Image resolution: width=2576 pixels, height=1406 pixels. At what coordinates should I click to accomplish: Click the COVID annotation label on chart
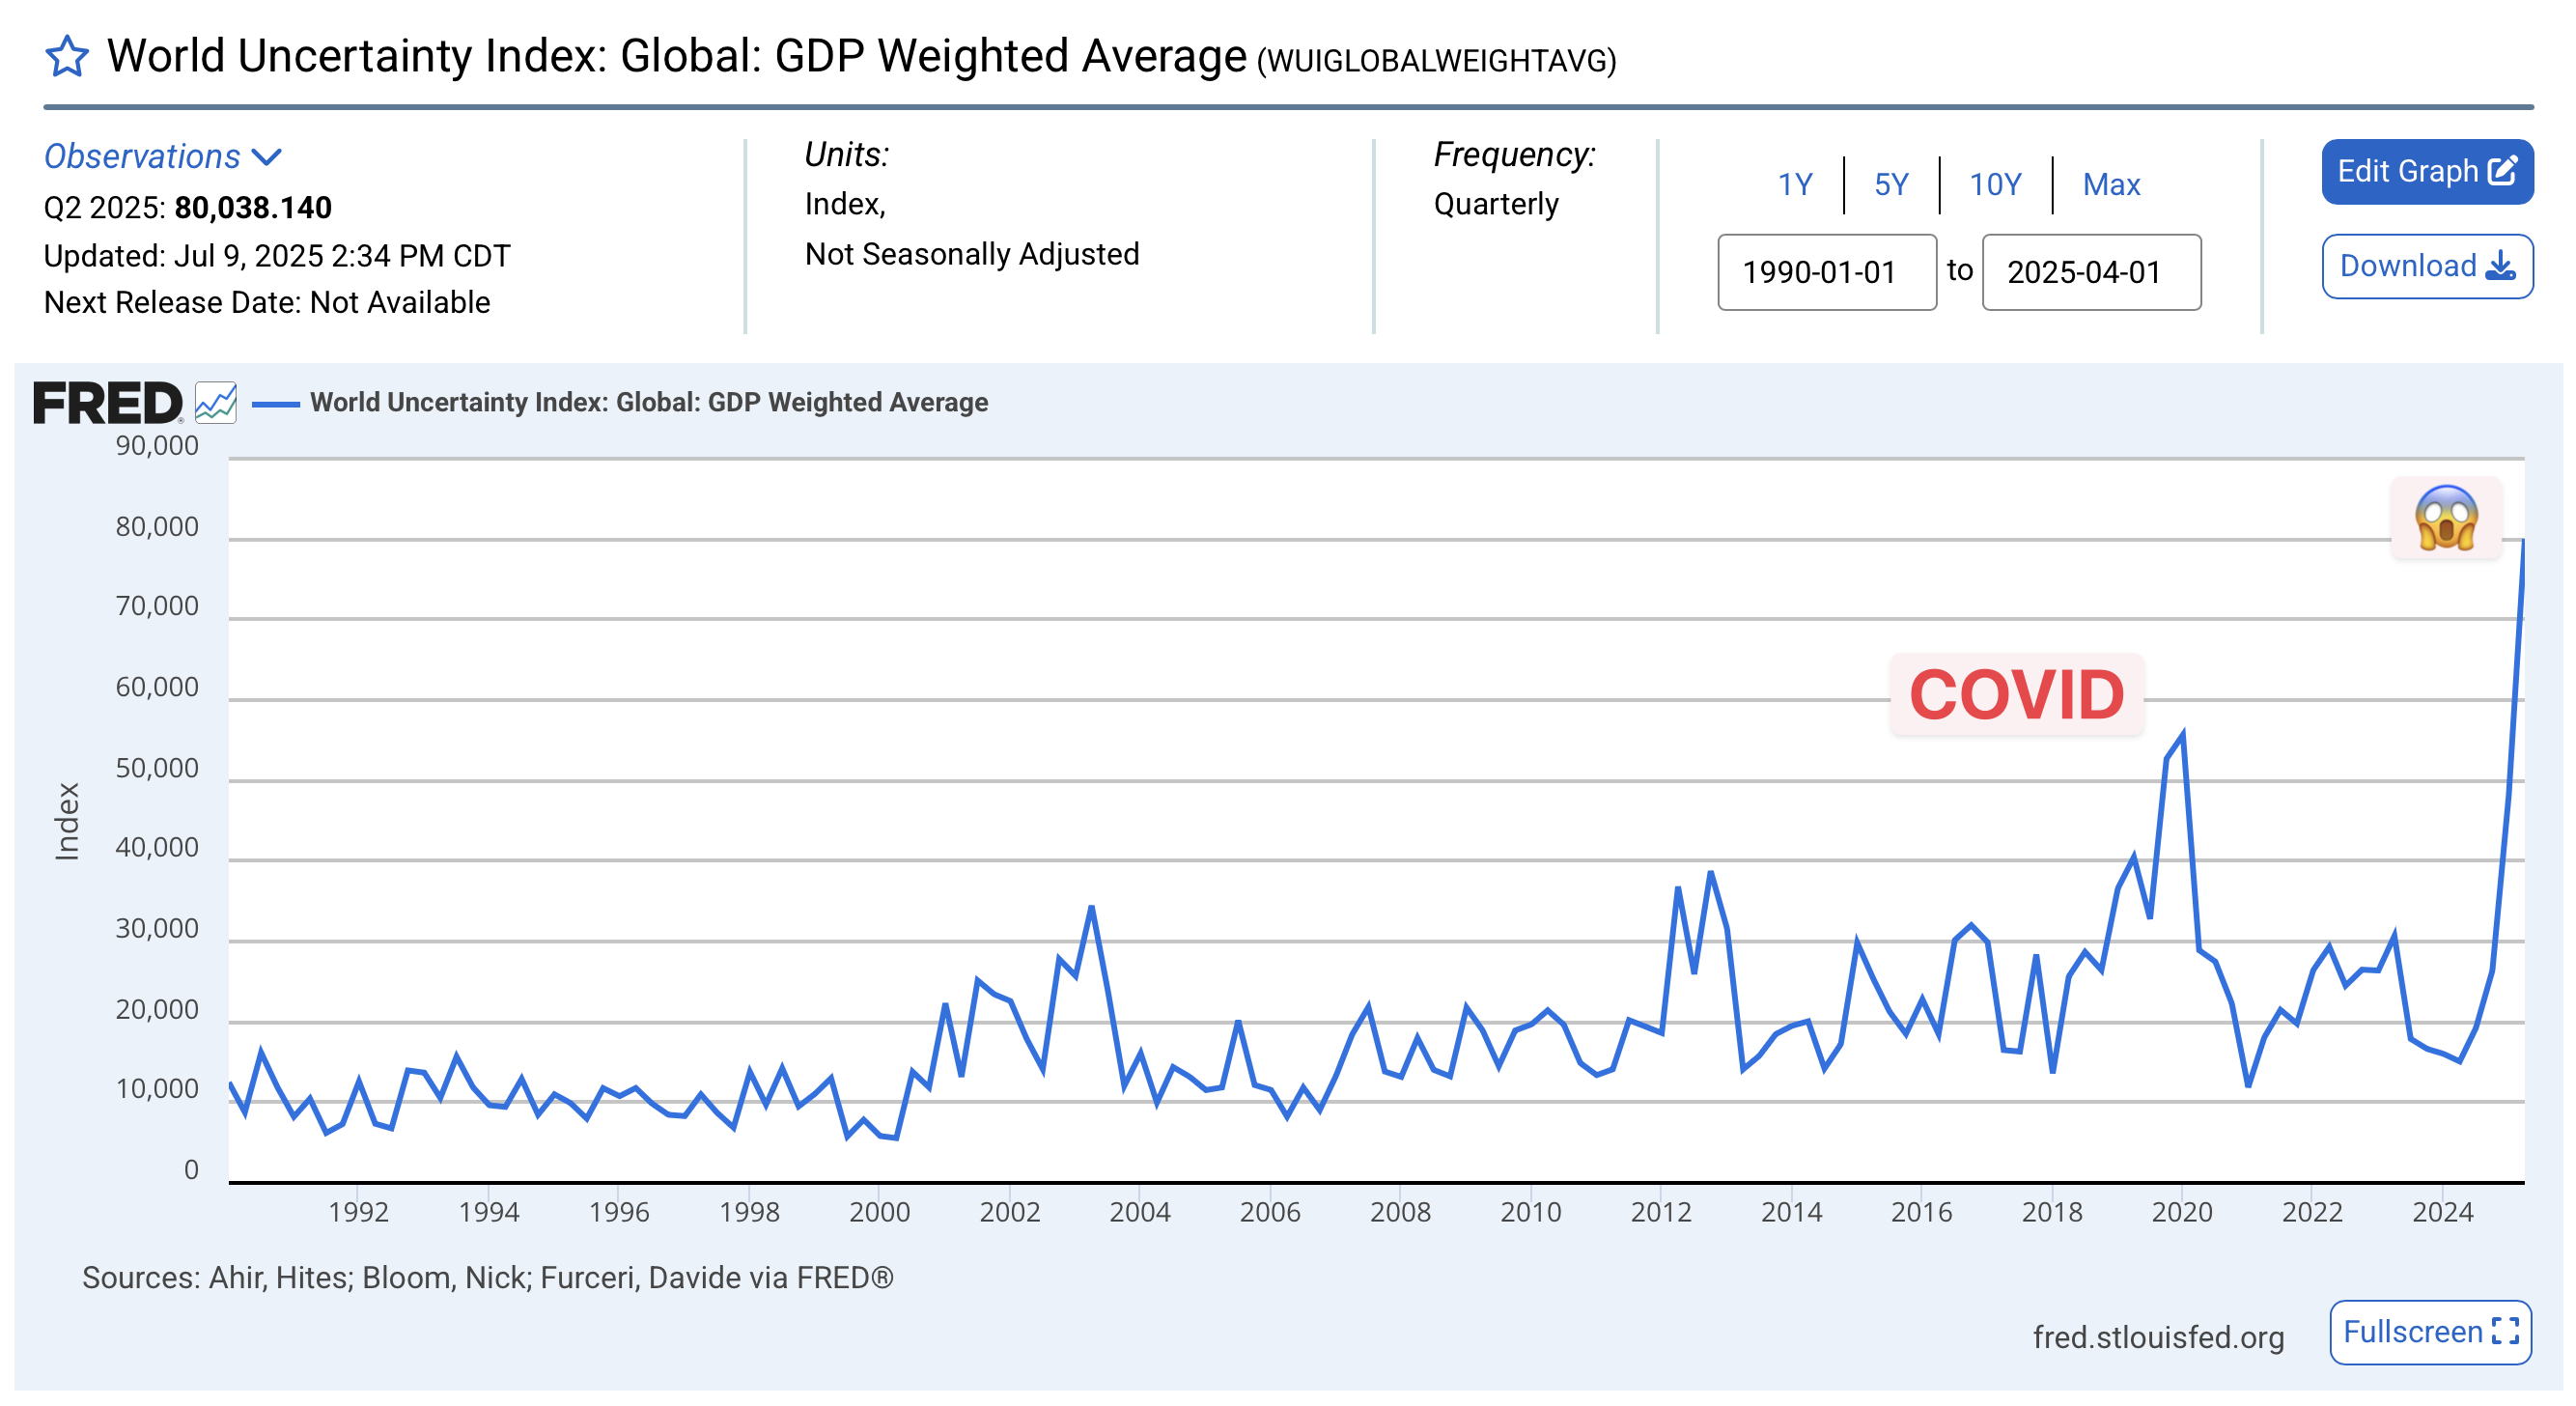tap(2016, 694)
